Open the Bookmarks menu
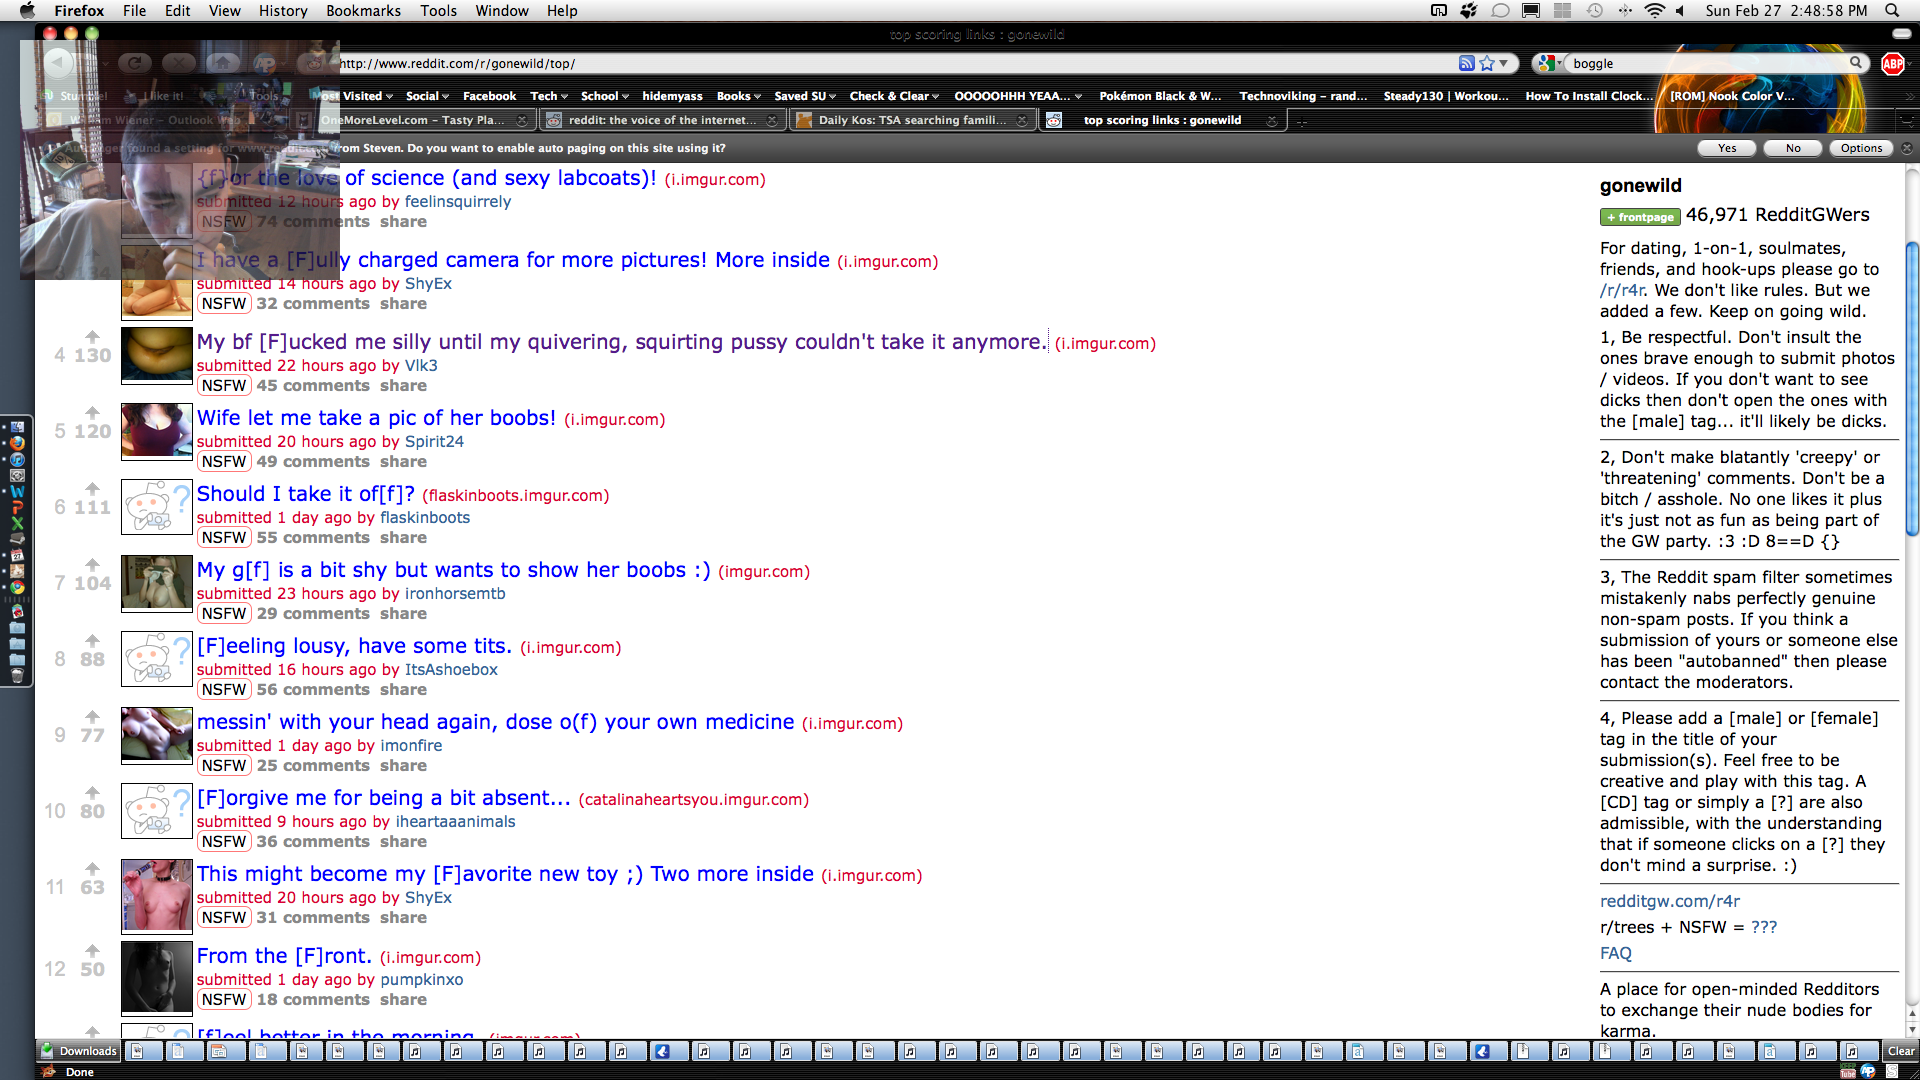Screen dimensions: 1920x1080 [x=363, y=11]
